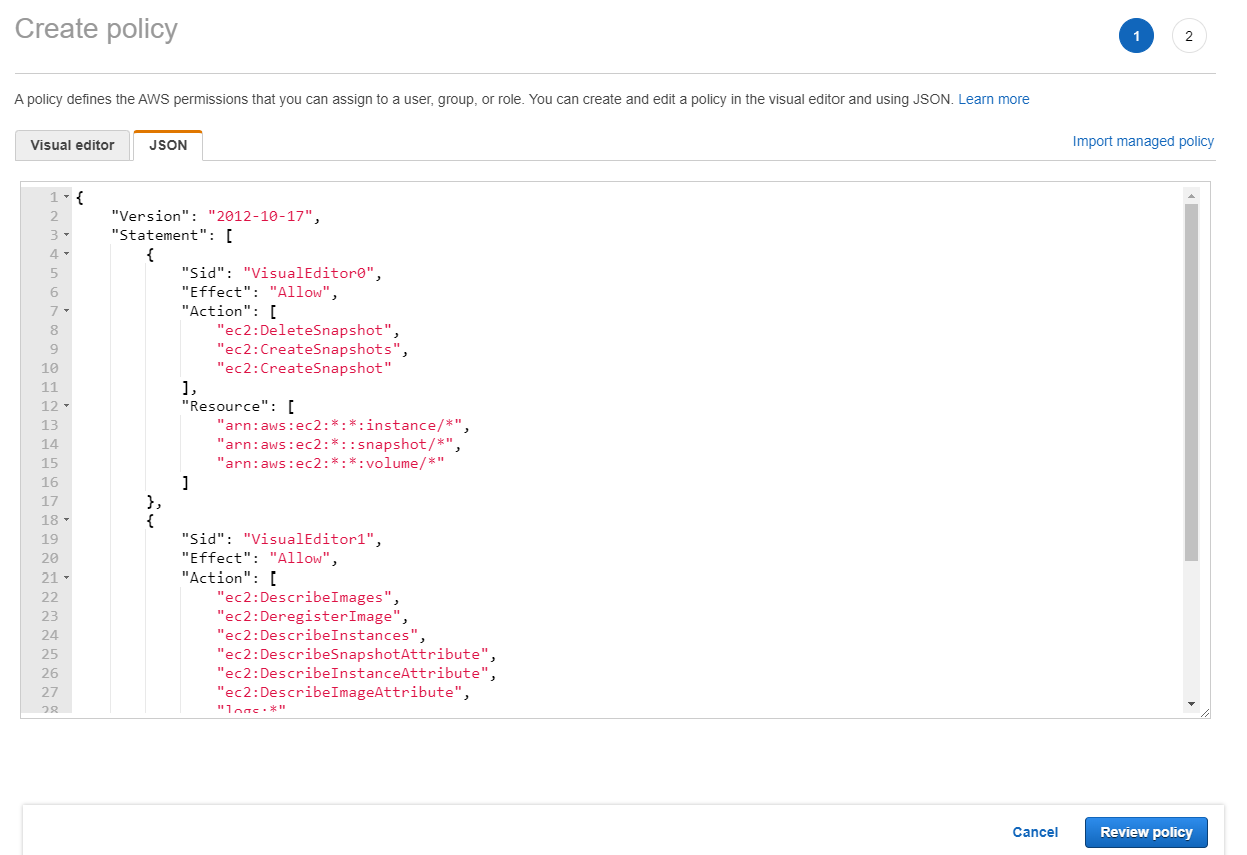Click the editor resize handle corner
Screen dimensions: 1247x855
coord(1205,713)
